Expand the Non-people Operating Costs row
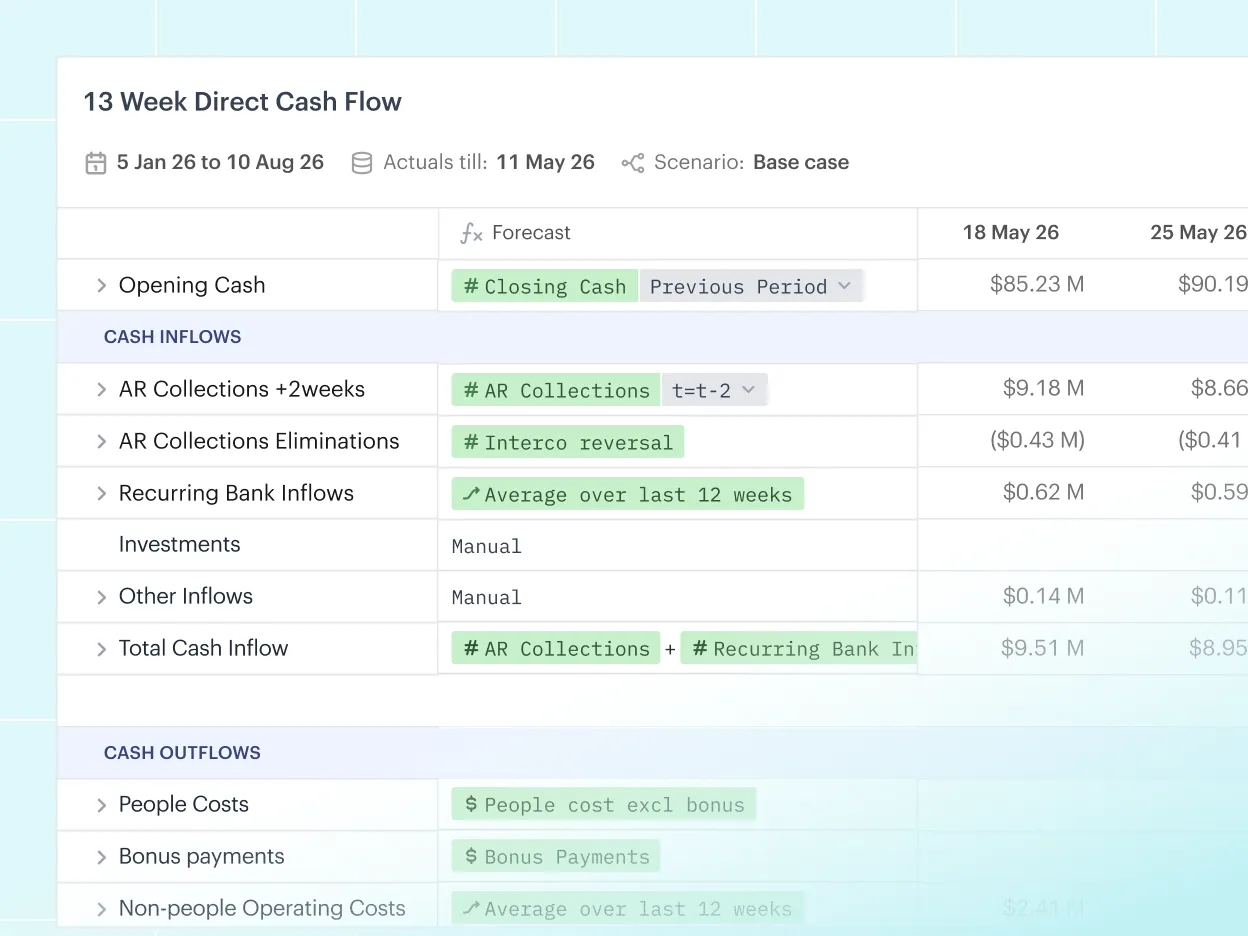Screen dimensions: 1248x936 [101, 909]
